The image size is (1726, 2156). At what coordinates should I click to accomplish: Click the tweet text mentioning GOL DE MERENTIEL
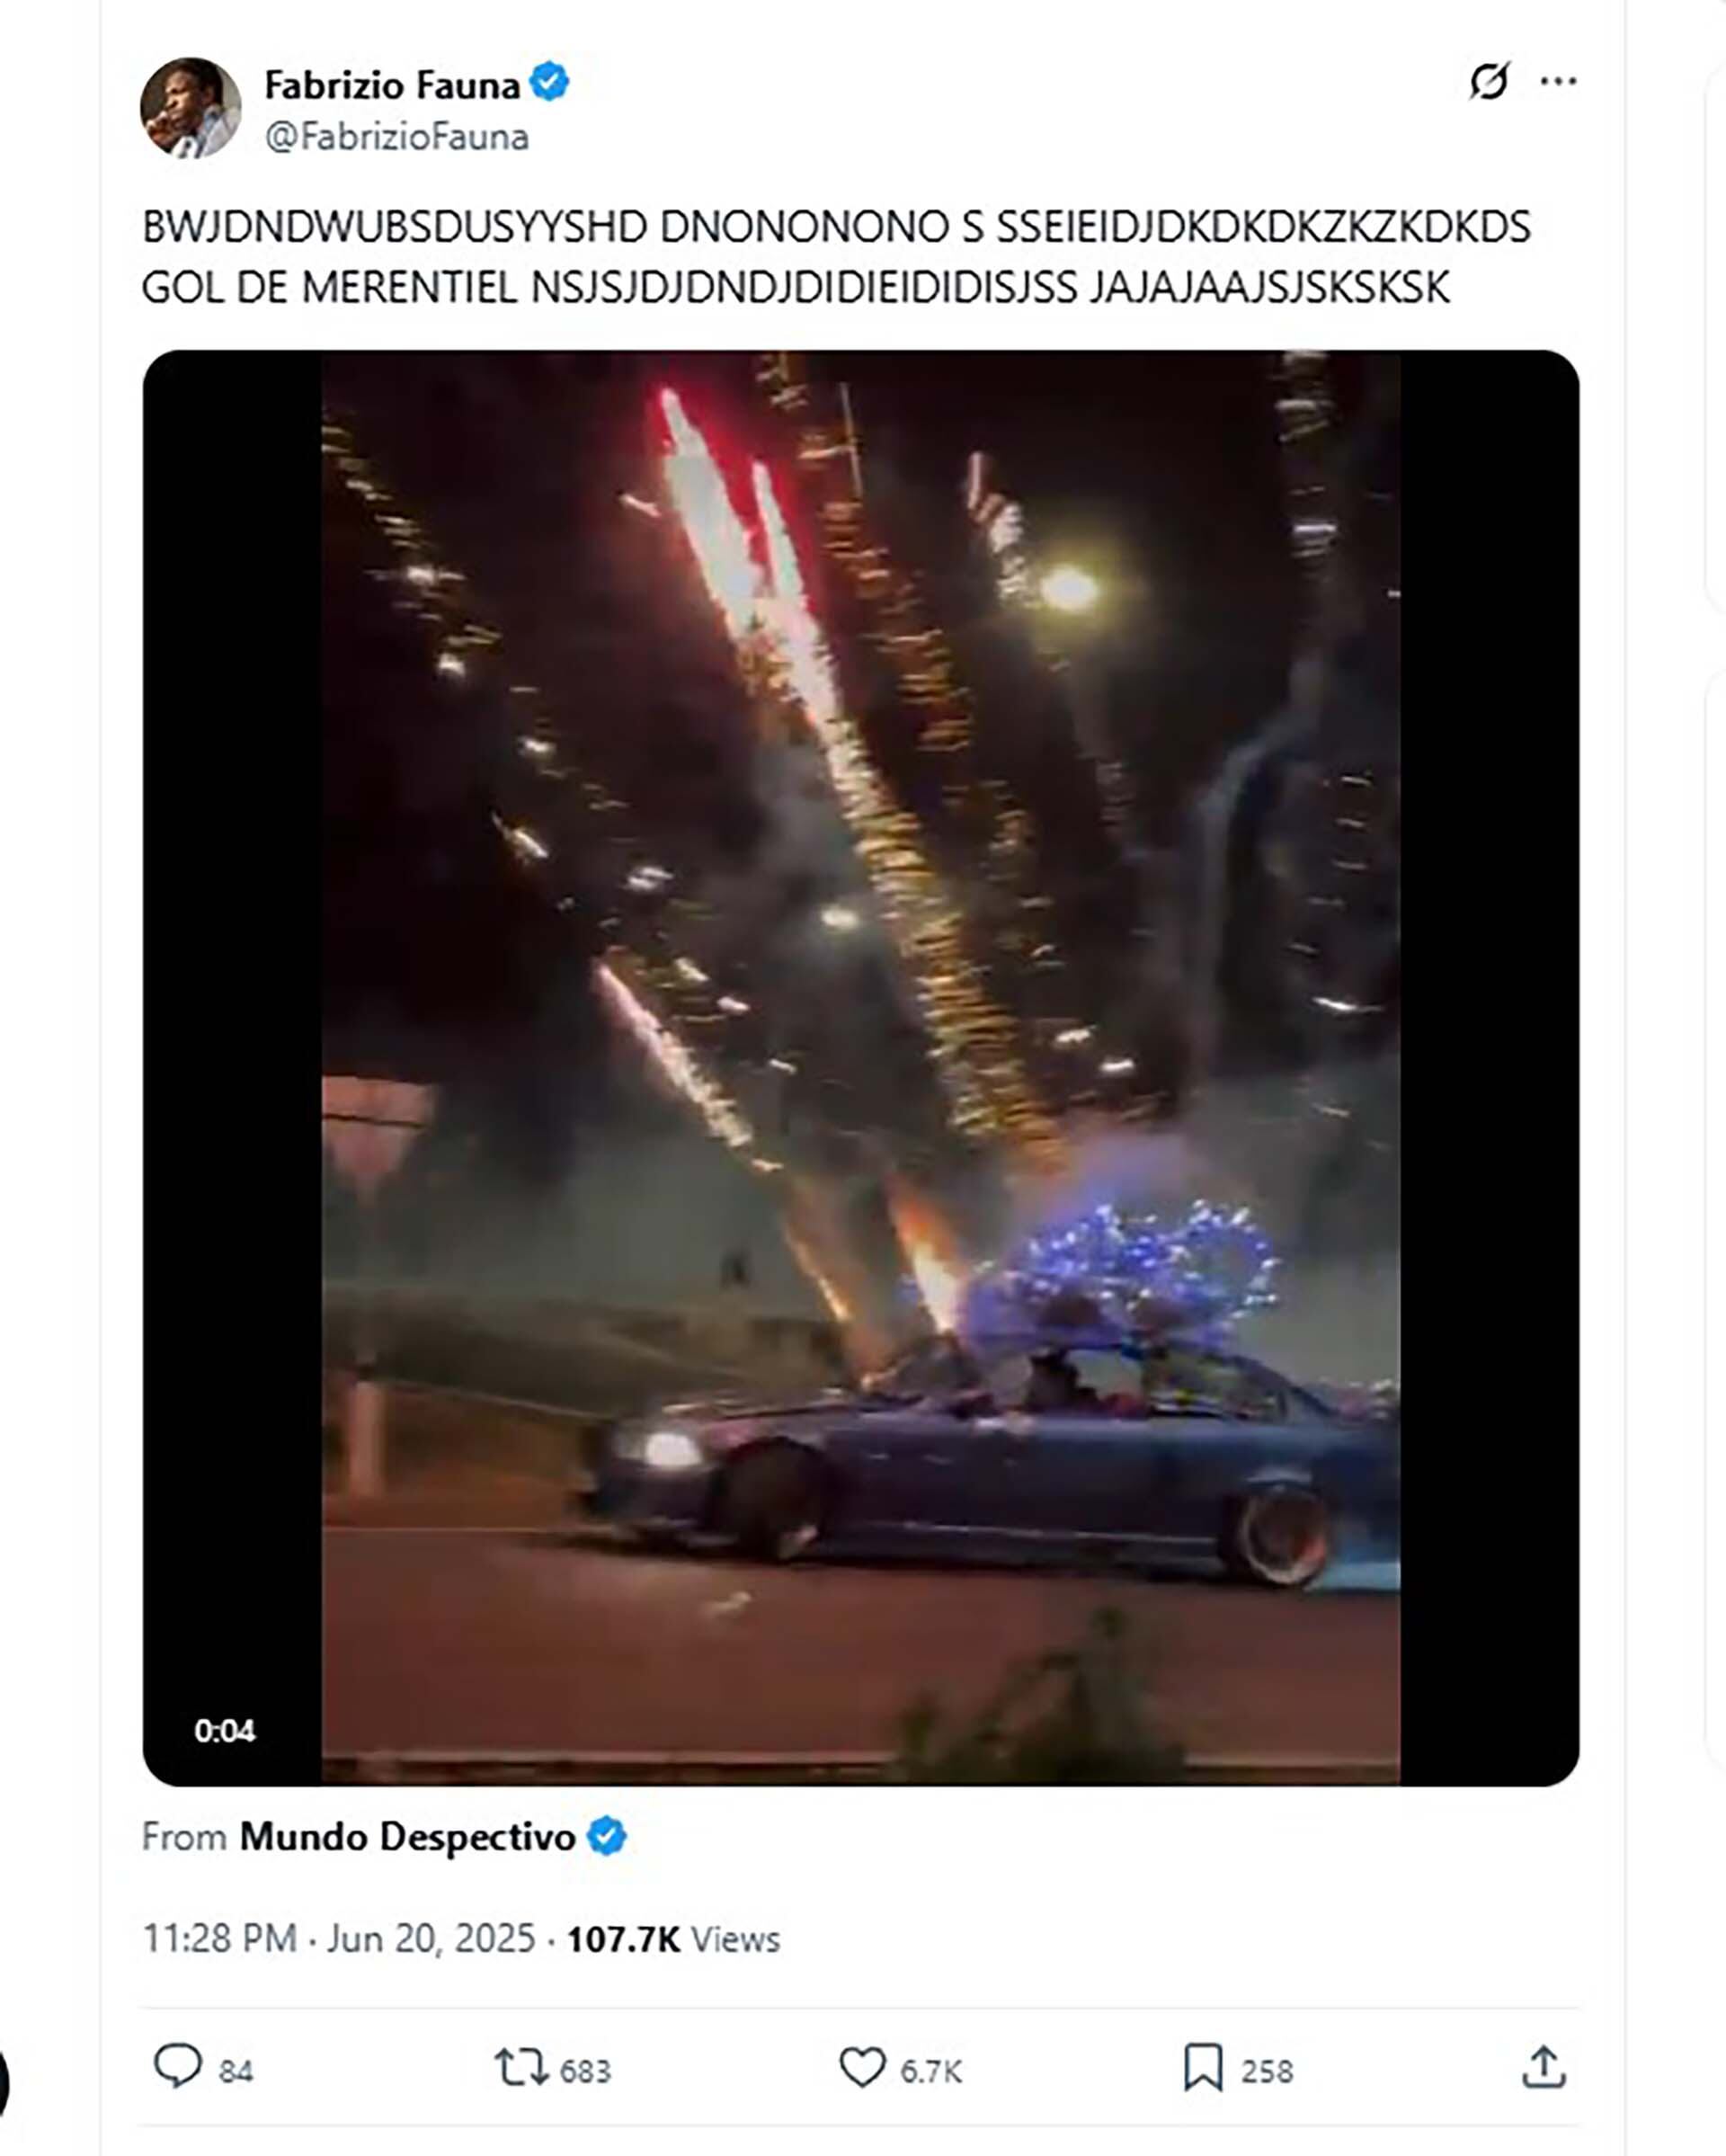(836, 257)
